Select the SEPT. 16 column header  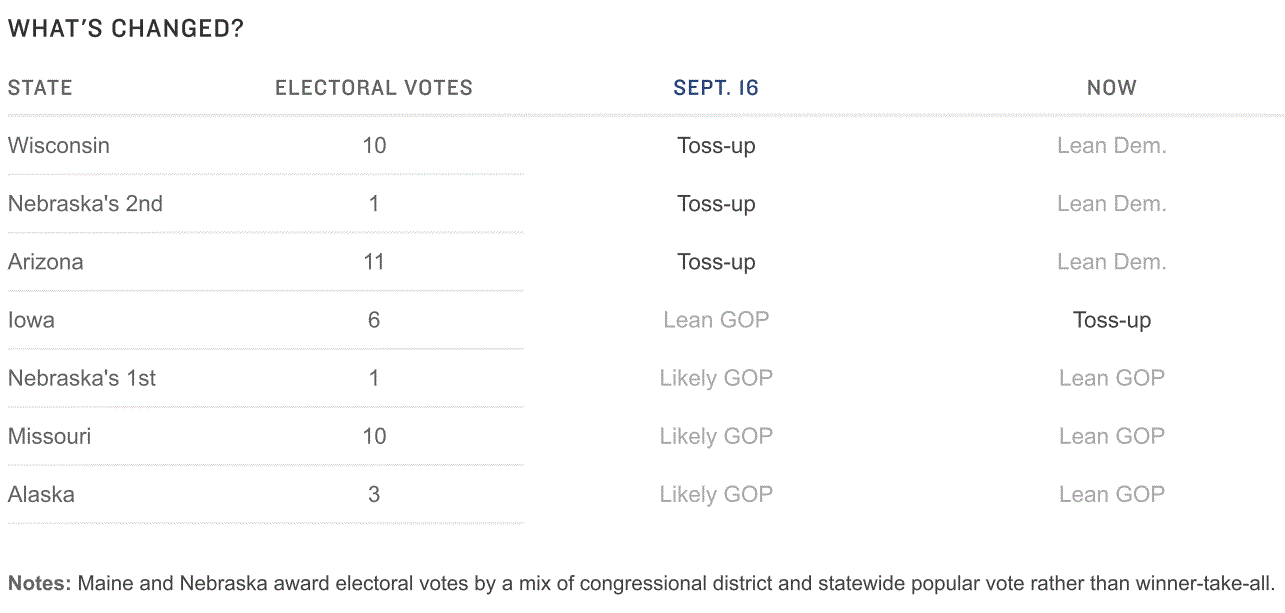click(x=716, y=88)
